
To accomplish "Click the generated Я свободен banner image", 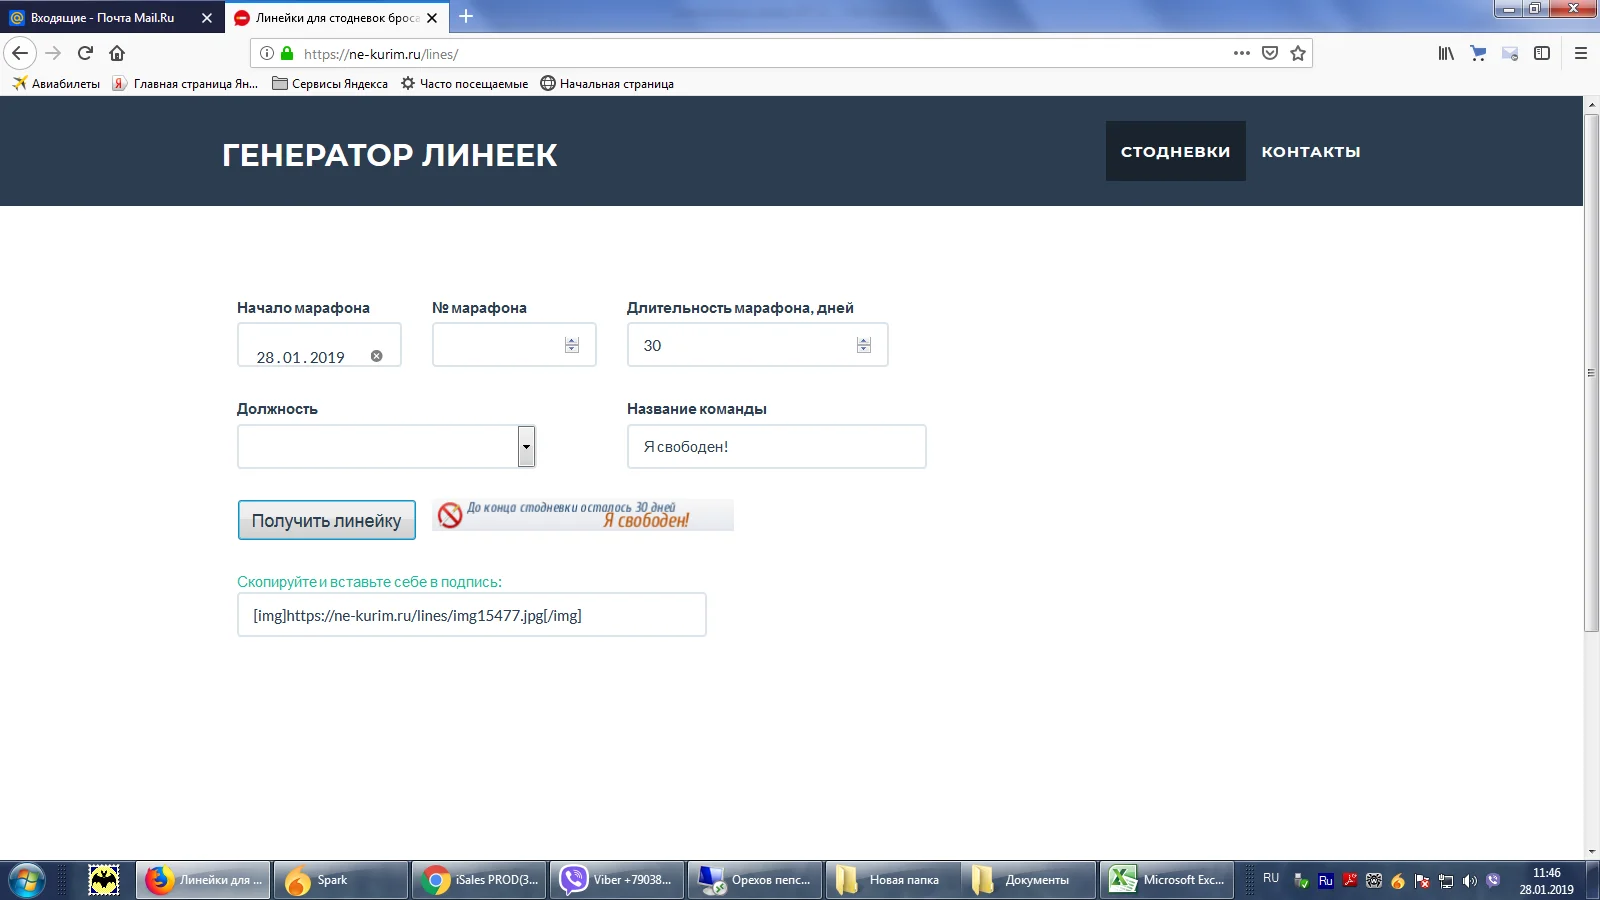I will (583, 515).
